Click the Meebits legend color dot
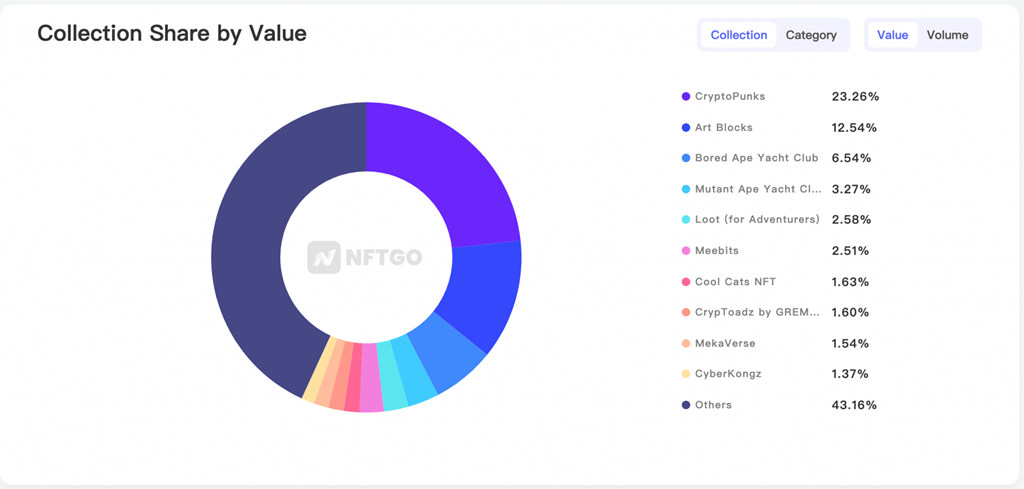 686,251
